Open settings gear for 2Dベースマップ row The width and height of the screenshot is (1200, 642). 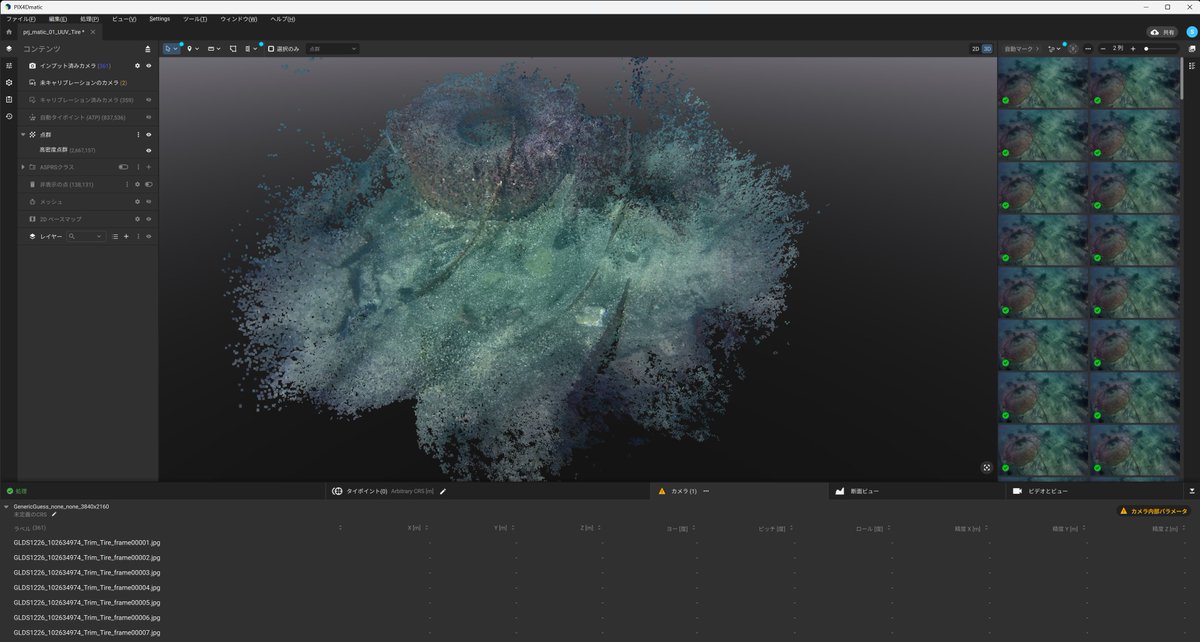point(138,219)
